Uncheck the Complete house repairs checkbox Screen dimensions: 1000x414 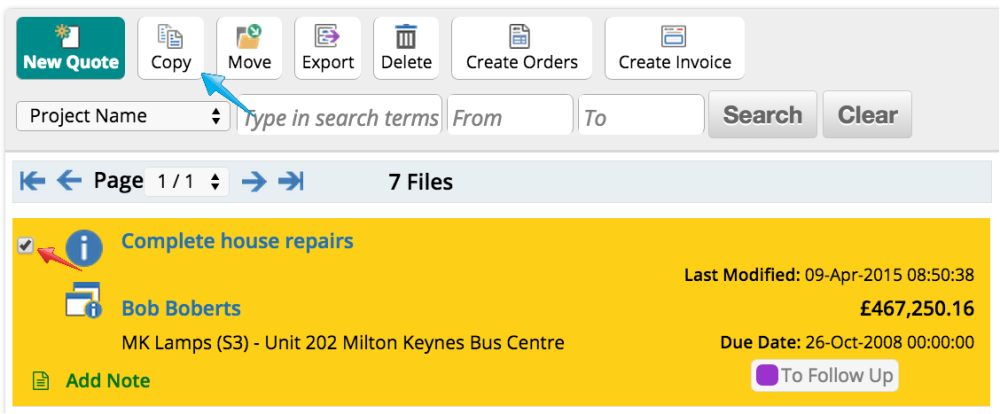[26, 246]
